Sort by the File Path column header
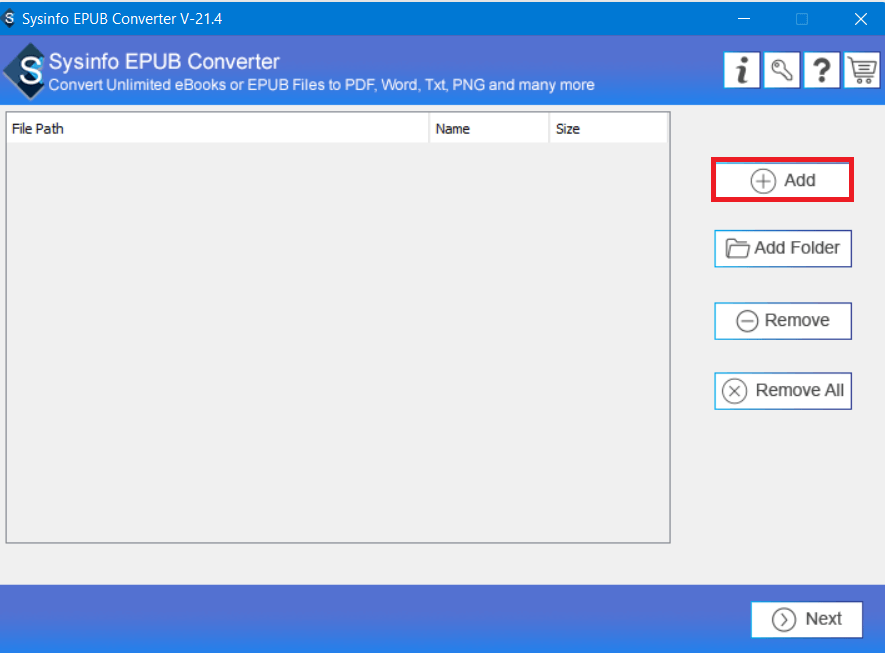Viewport: 885px width, 653px height. coord(216,128)
